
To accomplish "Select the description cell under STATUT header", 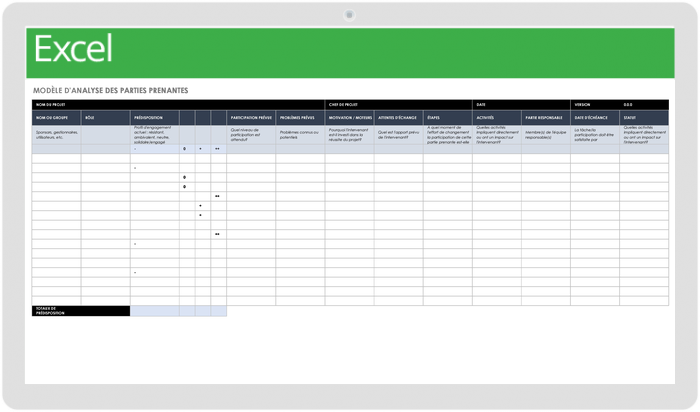I will [644, 135].
